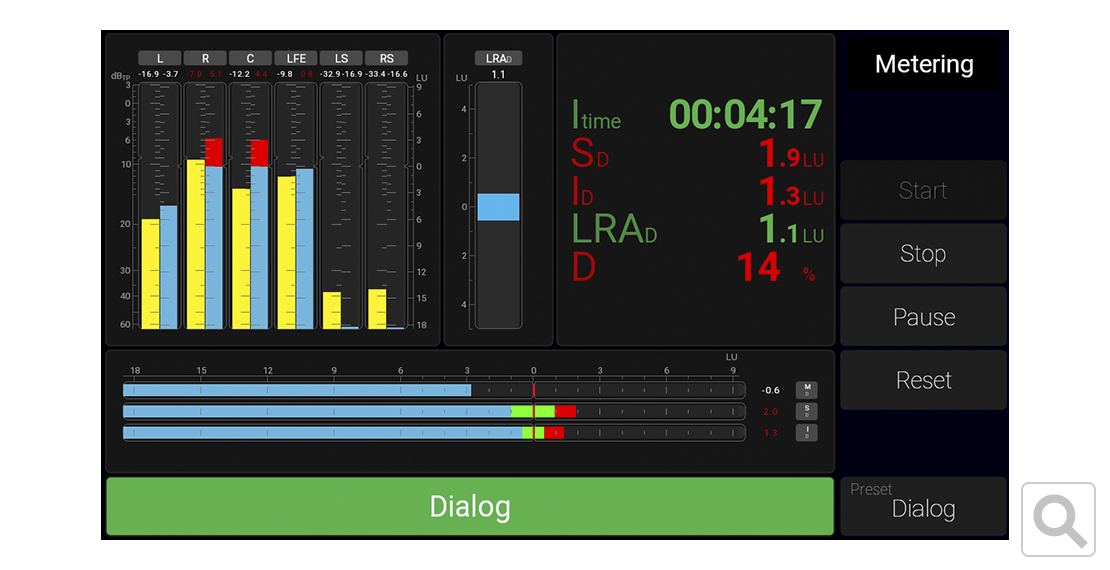Click the green Dialog banner
The width and height of the screenshot is (1110, 570).
[469, 506]
